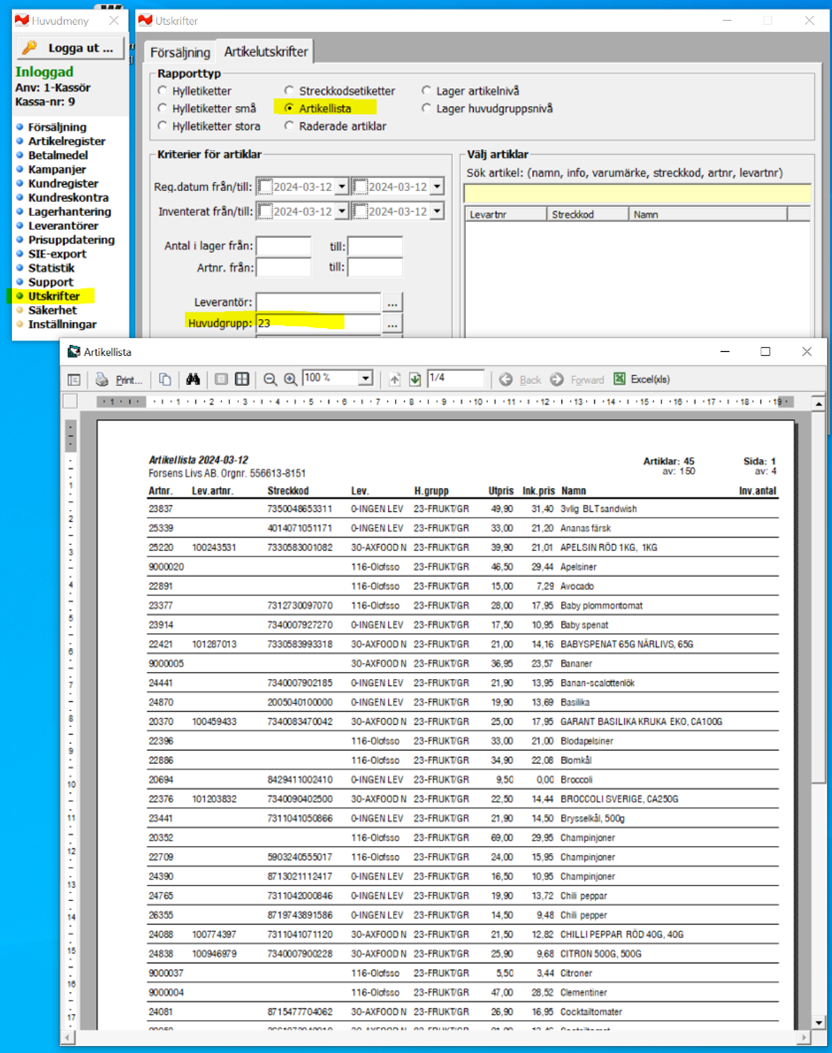Go to next page with down arrow icon

(x=415, y=380)
